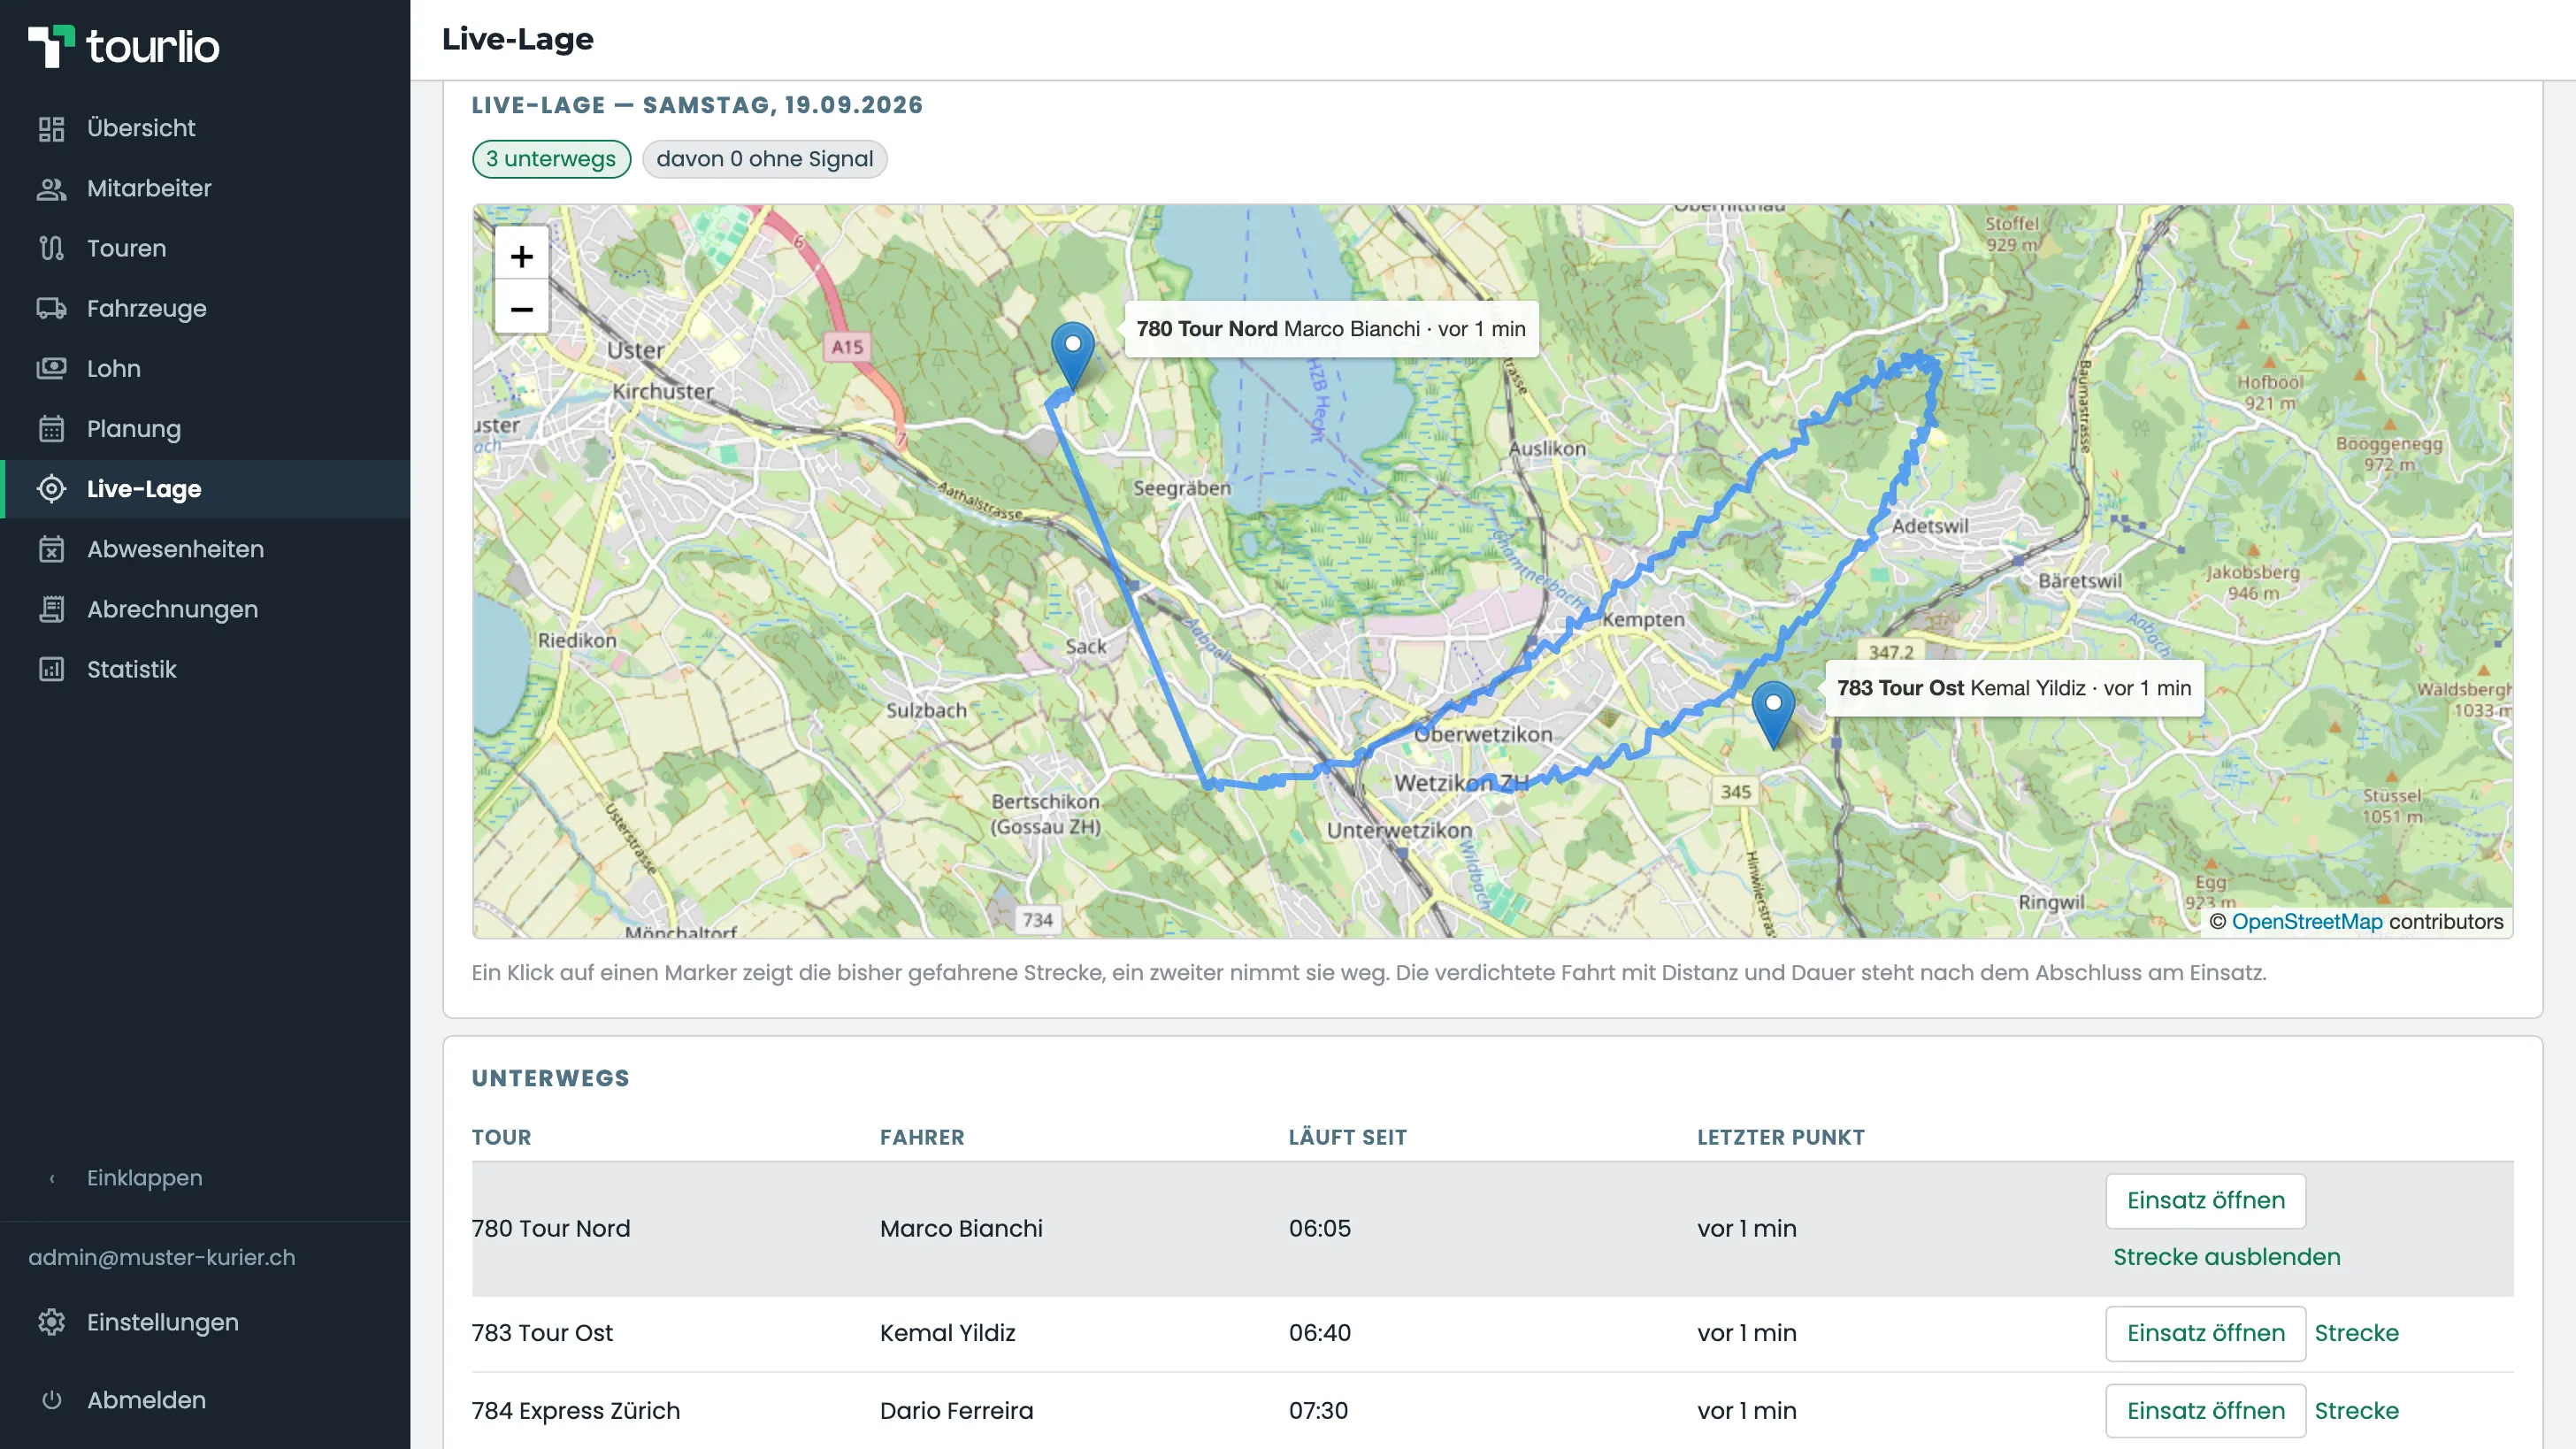Go to the Touren page
The image size is (2576, 1449).
(x=205, y=248)
